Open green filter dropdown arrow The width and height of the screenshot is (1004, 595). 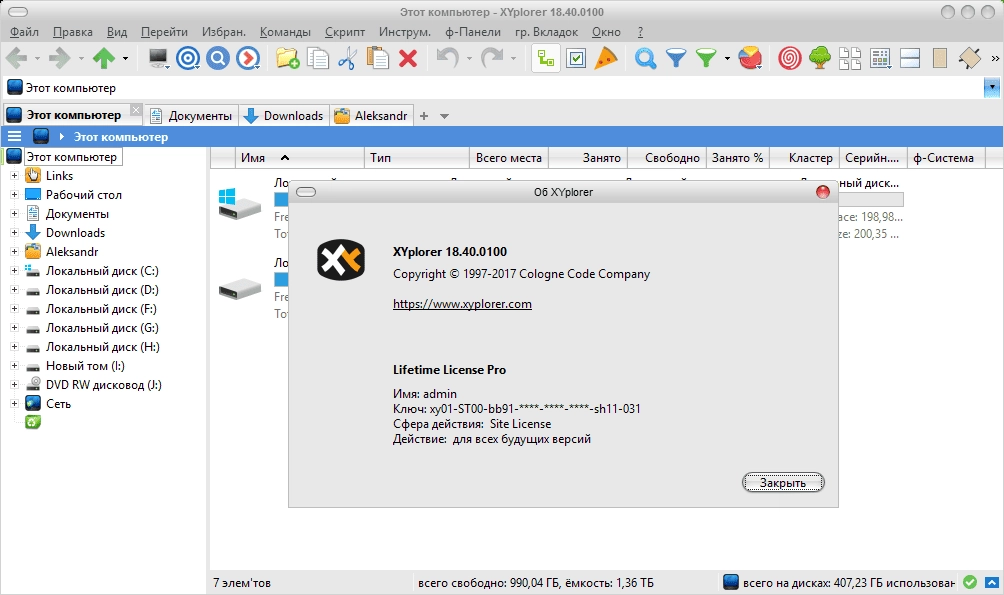point(727,58)
